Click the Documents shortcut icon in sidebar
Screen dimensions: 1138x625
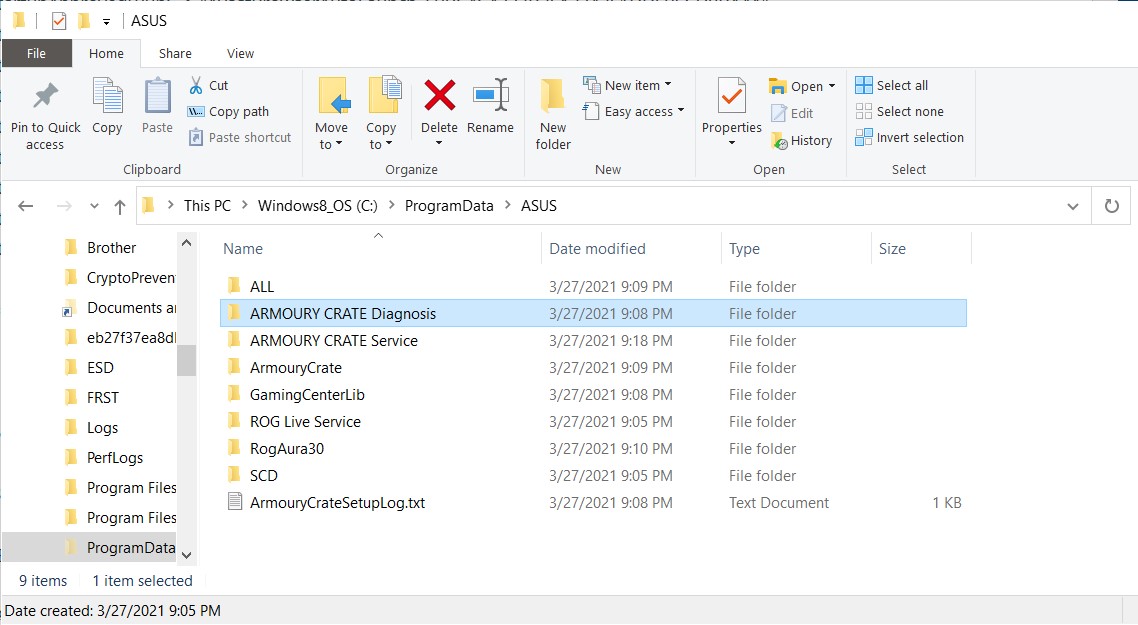(x=70, y=308)
